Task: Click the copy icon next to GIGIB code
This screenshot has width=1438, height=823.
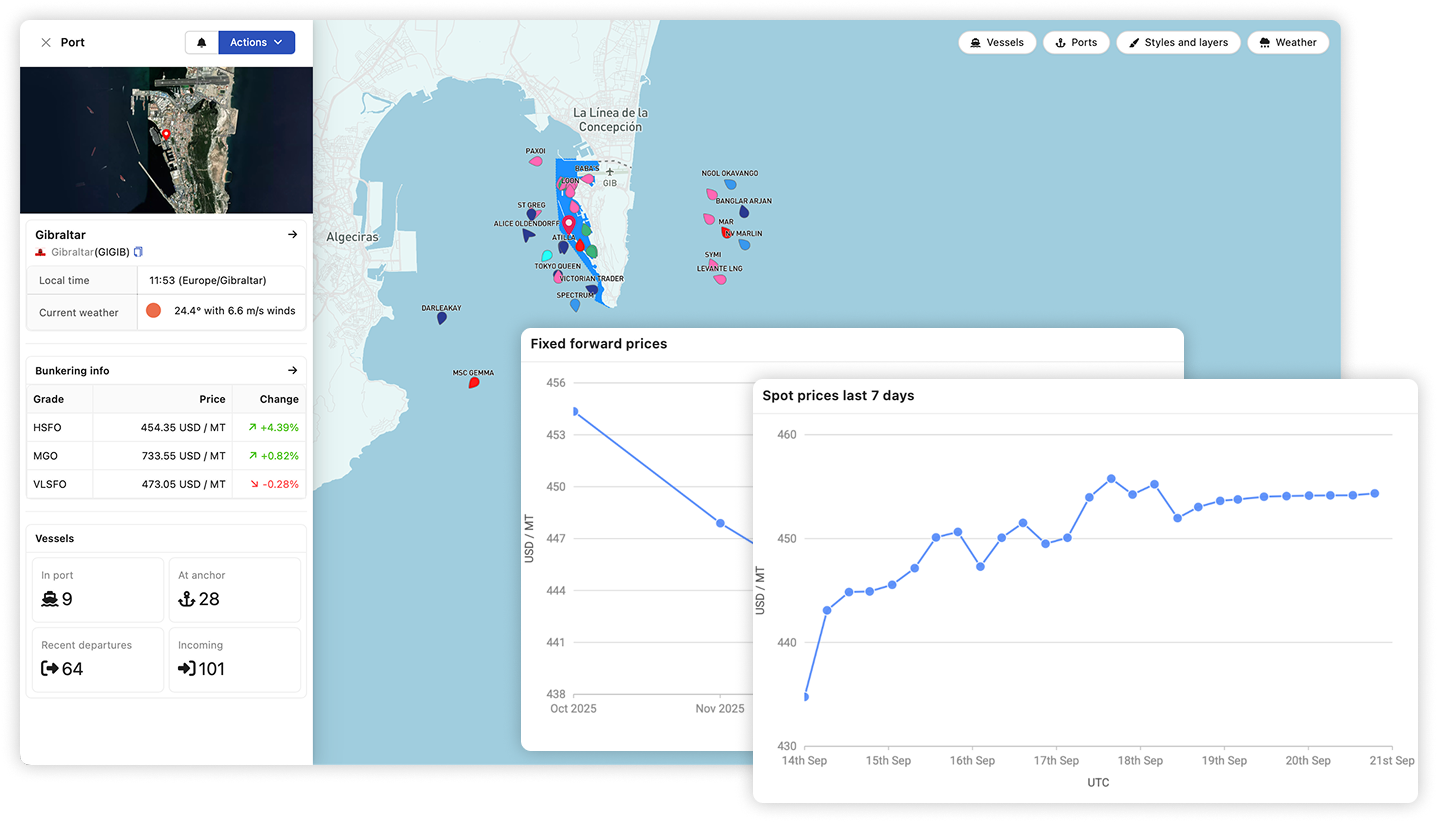Action: pos(138,252)
